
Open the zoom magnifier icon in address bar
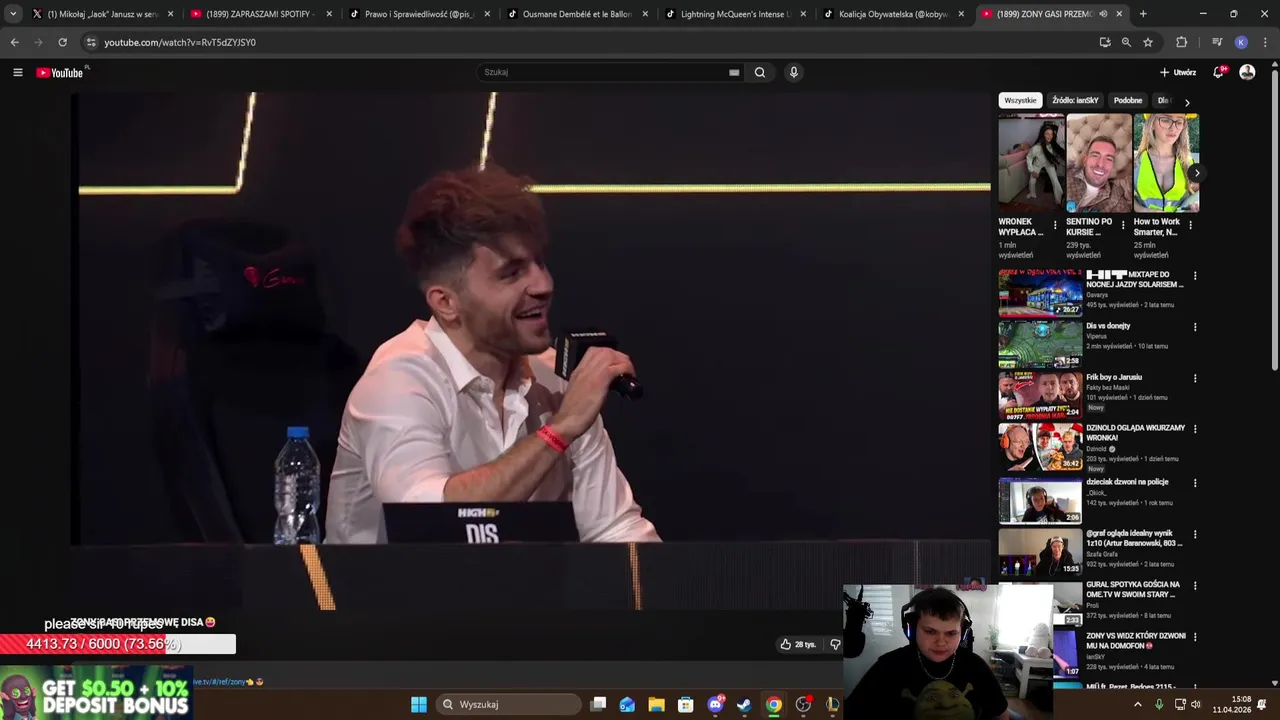tap(1126, 42)
